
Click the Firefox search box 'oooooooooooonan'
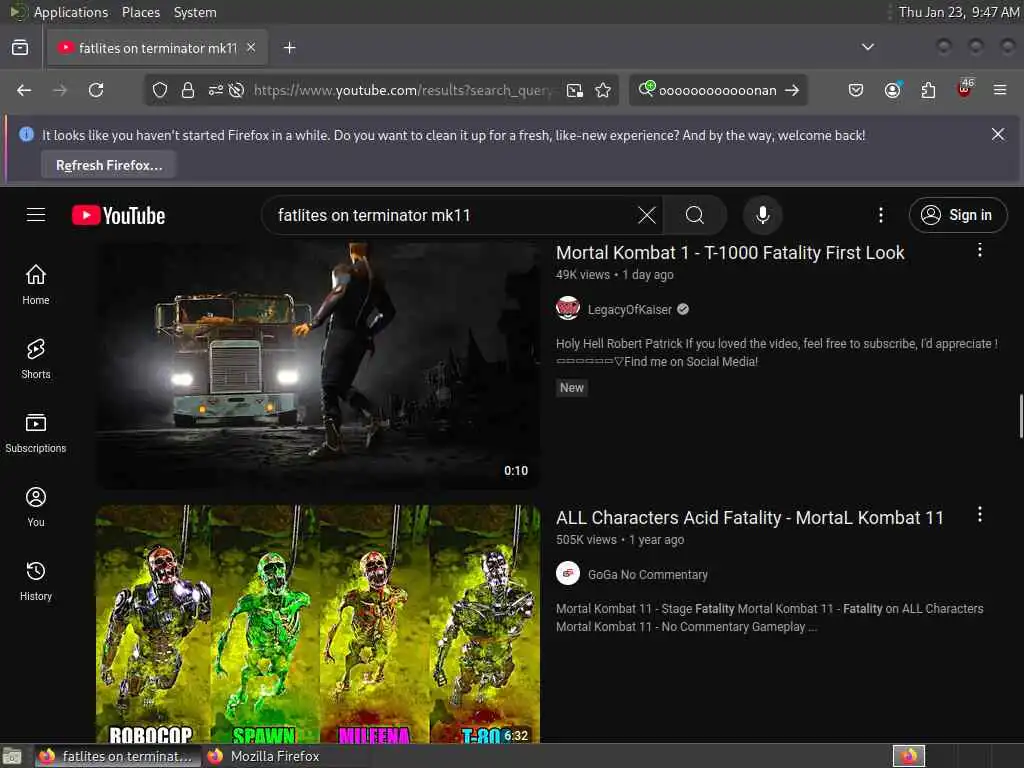(717, 90)
